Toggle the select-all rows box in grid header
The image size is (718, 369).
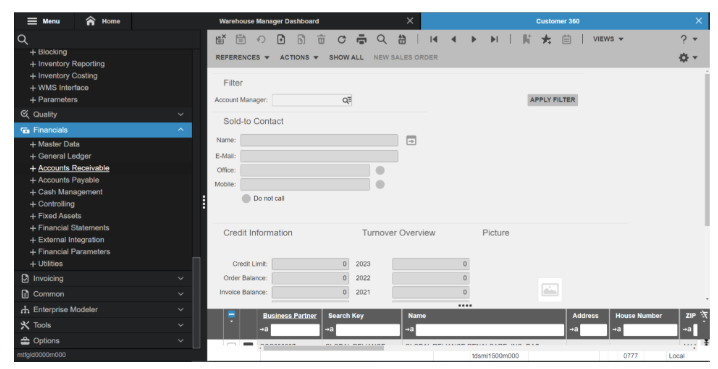pyautogui.click(x=232, y=315)
